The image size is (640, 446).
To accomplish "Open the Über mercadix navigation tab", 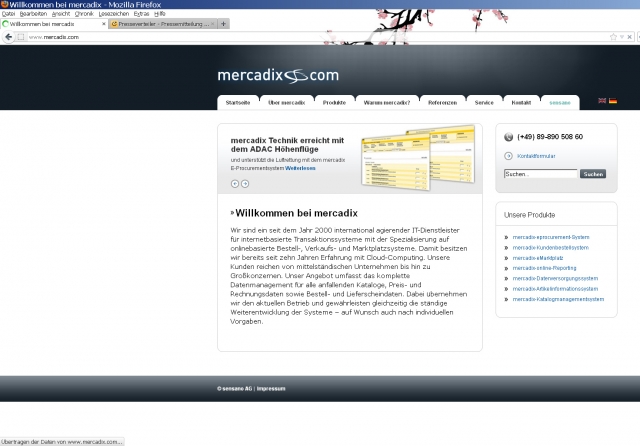I will pyautogui.click(x=287, y=102).
